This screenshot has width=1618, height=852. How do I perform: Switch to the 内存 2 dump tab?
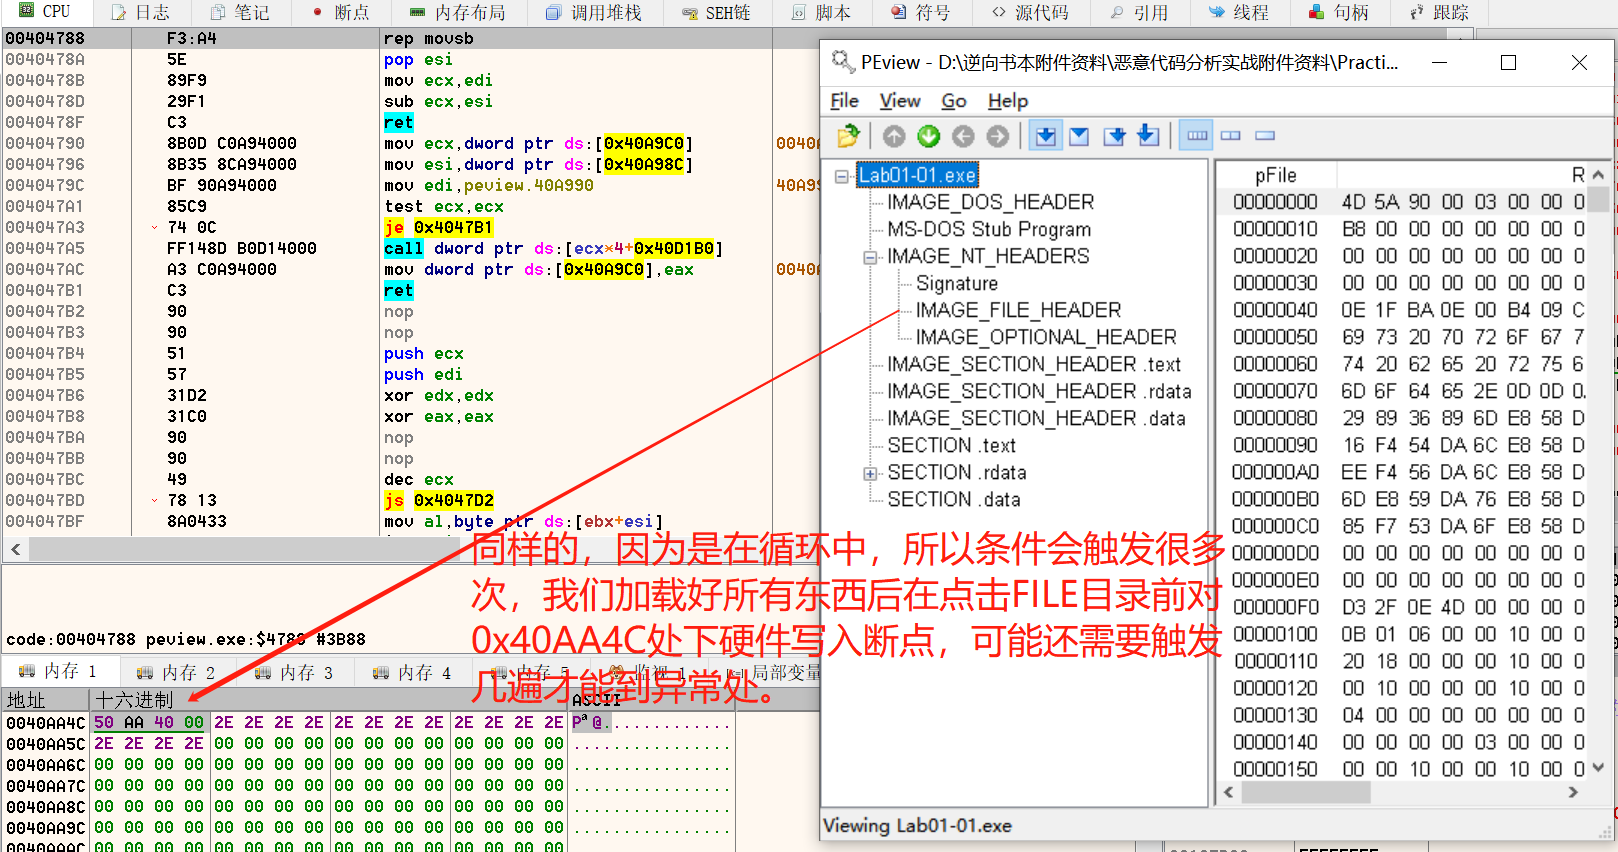coord(177,672)
